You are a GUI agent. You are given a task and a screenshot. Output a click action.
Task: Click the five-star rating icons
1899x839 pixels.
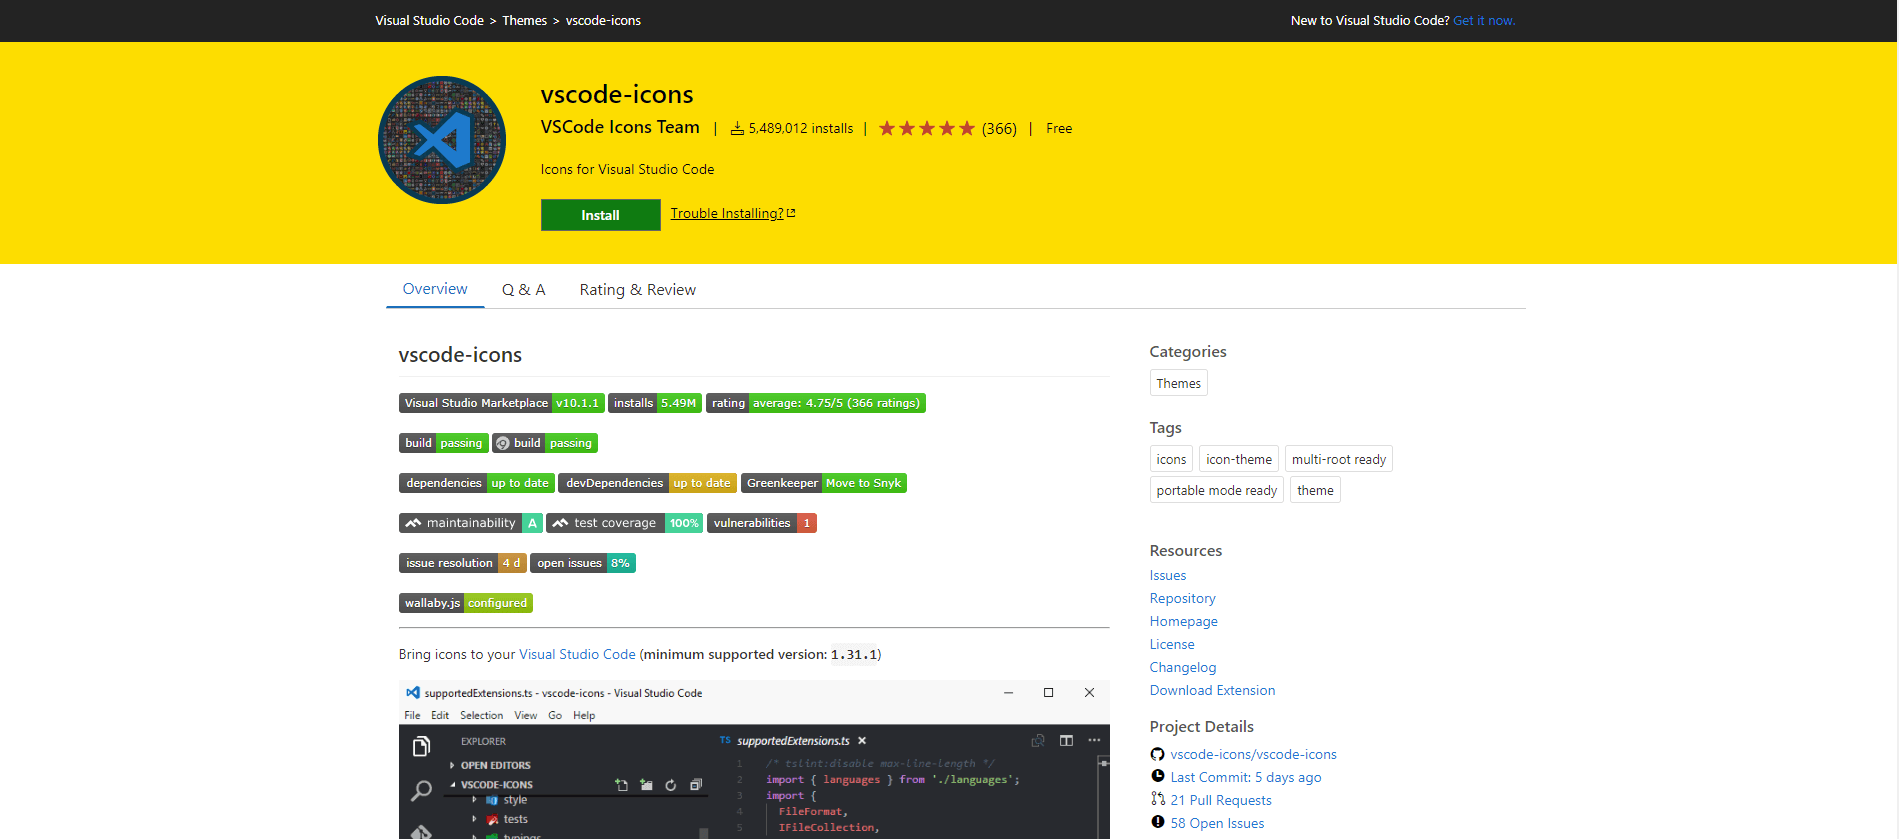click(x=927, y=128)
